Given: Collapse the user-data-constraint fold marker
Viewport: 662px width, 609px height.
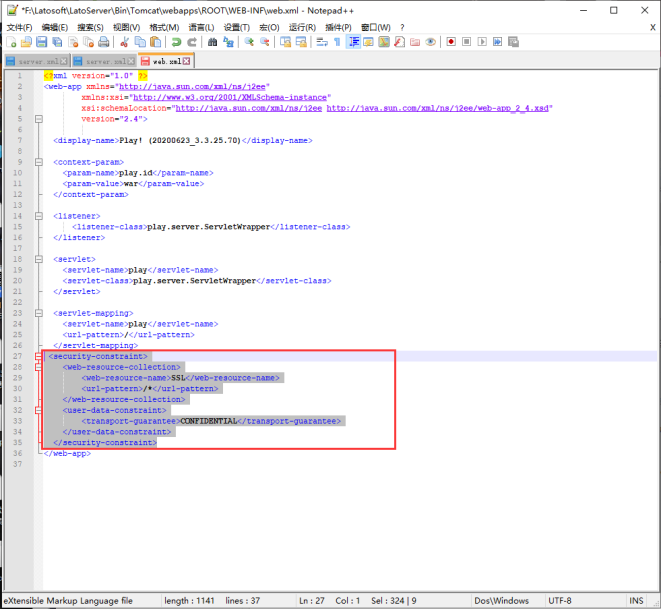Looking at the screenshot, I should (39, 410).
